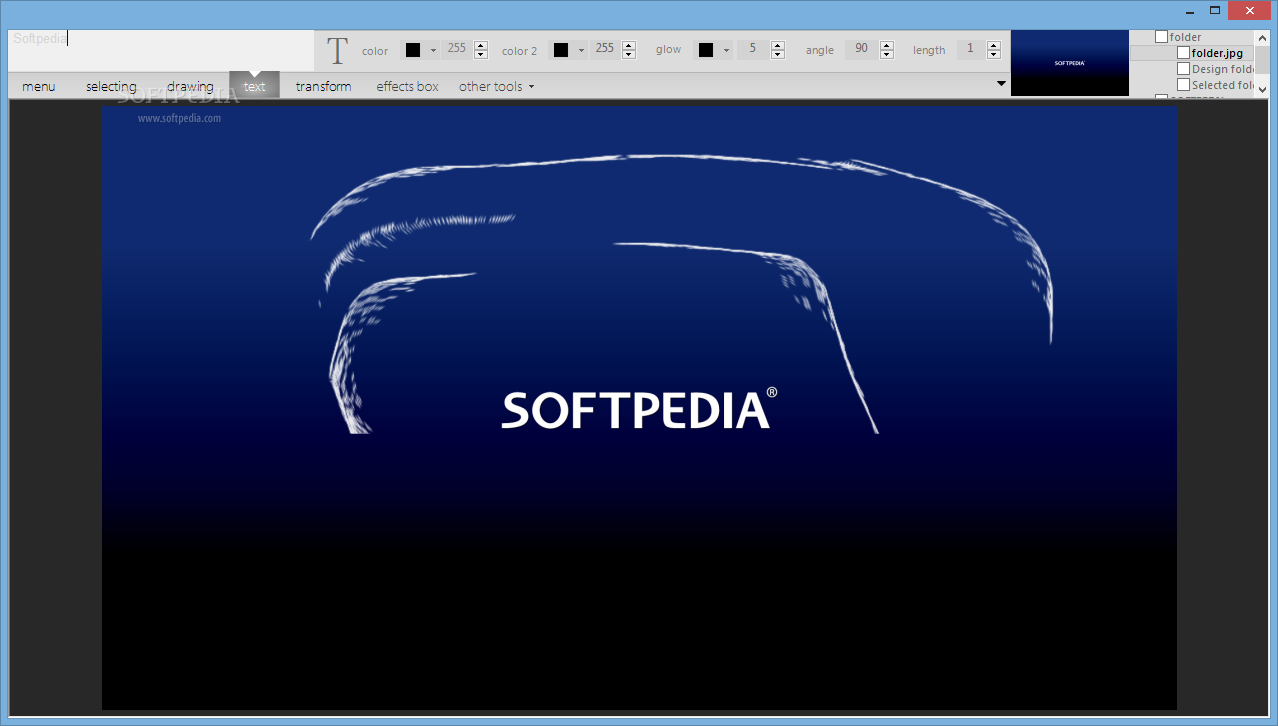Open the effects box tab
This screenshot has width=1278, height=726.
(x=408, y=86)
